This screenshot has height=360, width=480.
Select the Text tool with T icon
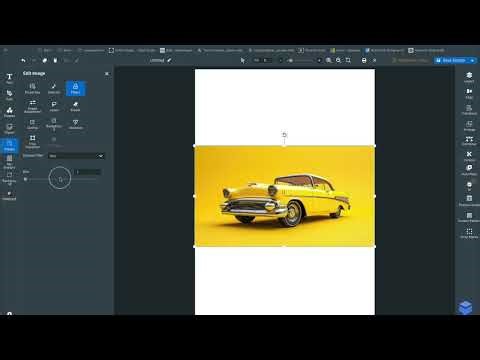pyautogui.click(x=9, y=78)
